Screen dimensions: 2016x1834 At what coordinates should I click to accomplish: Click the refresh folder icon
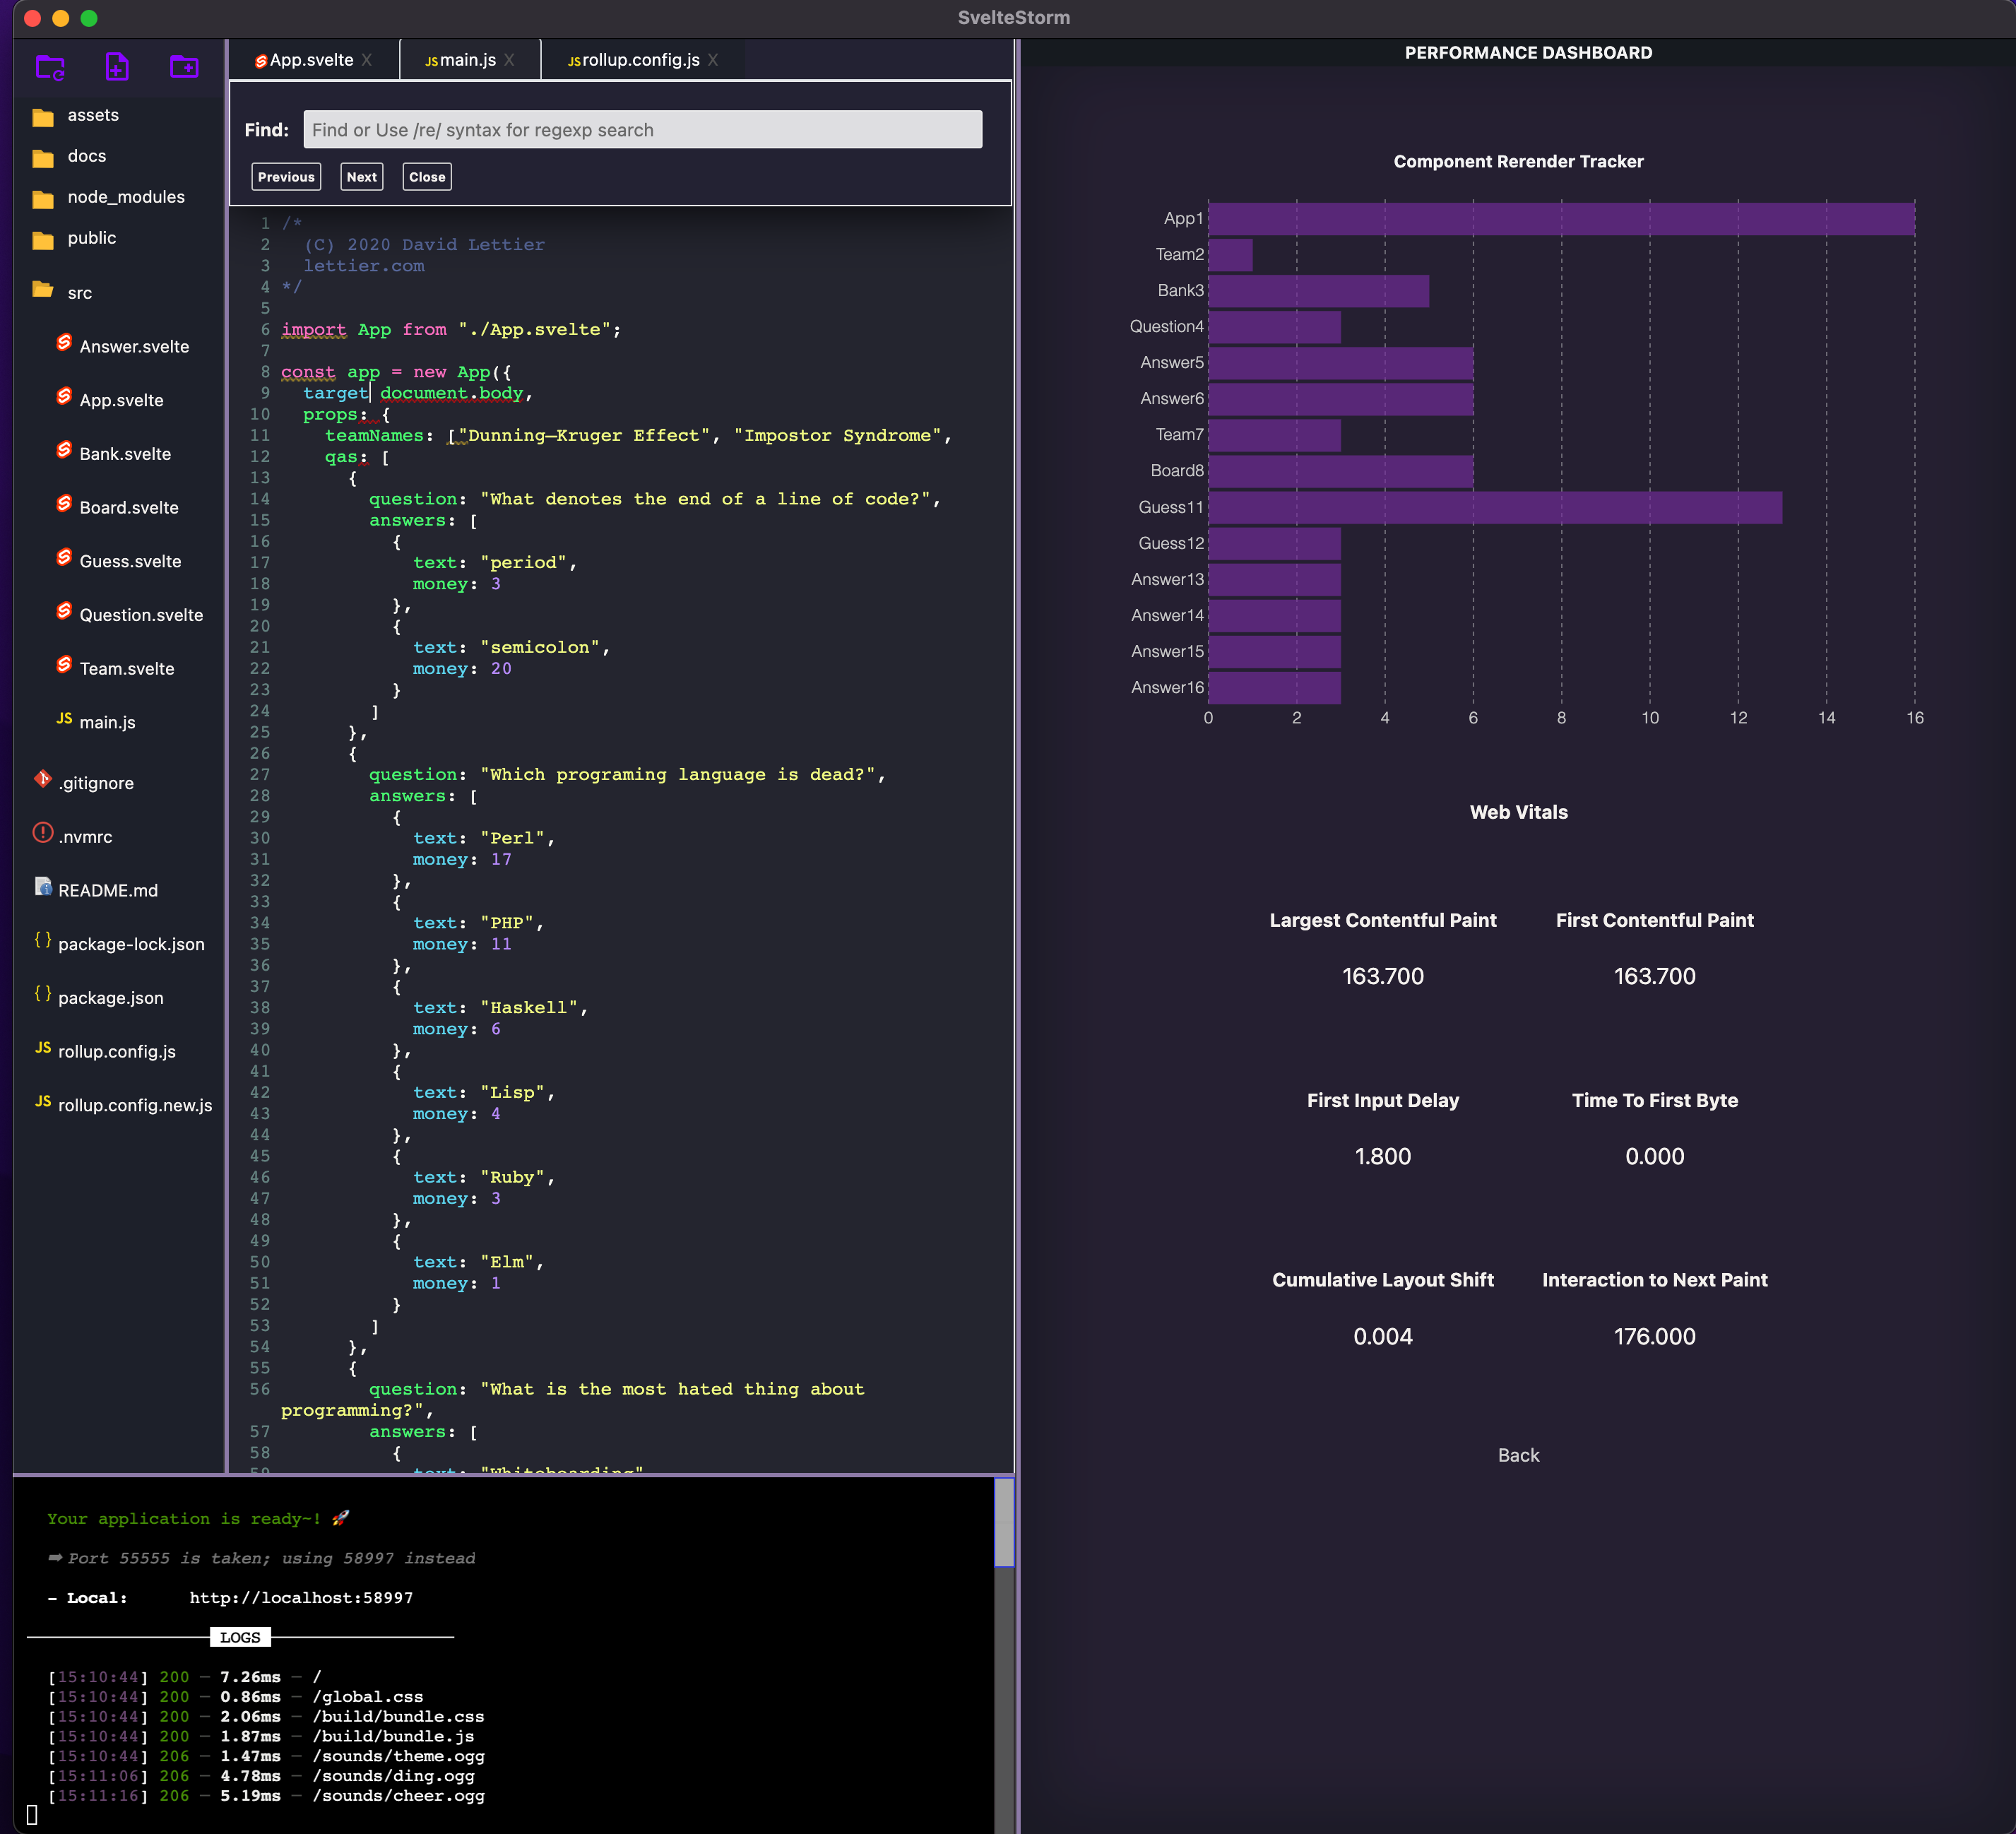[50, 68]
